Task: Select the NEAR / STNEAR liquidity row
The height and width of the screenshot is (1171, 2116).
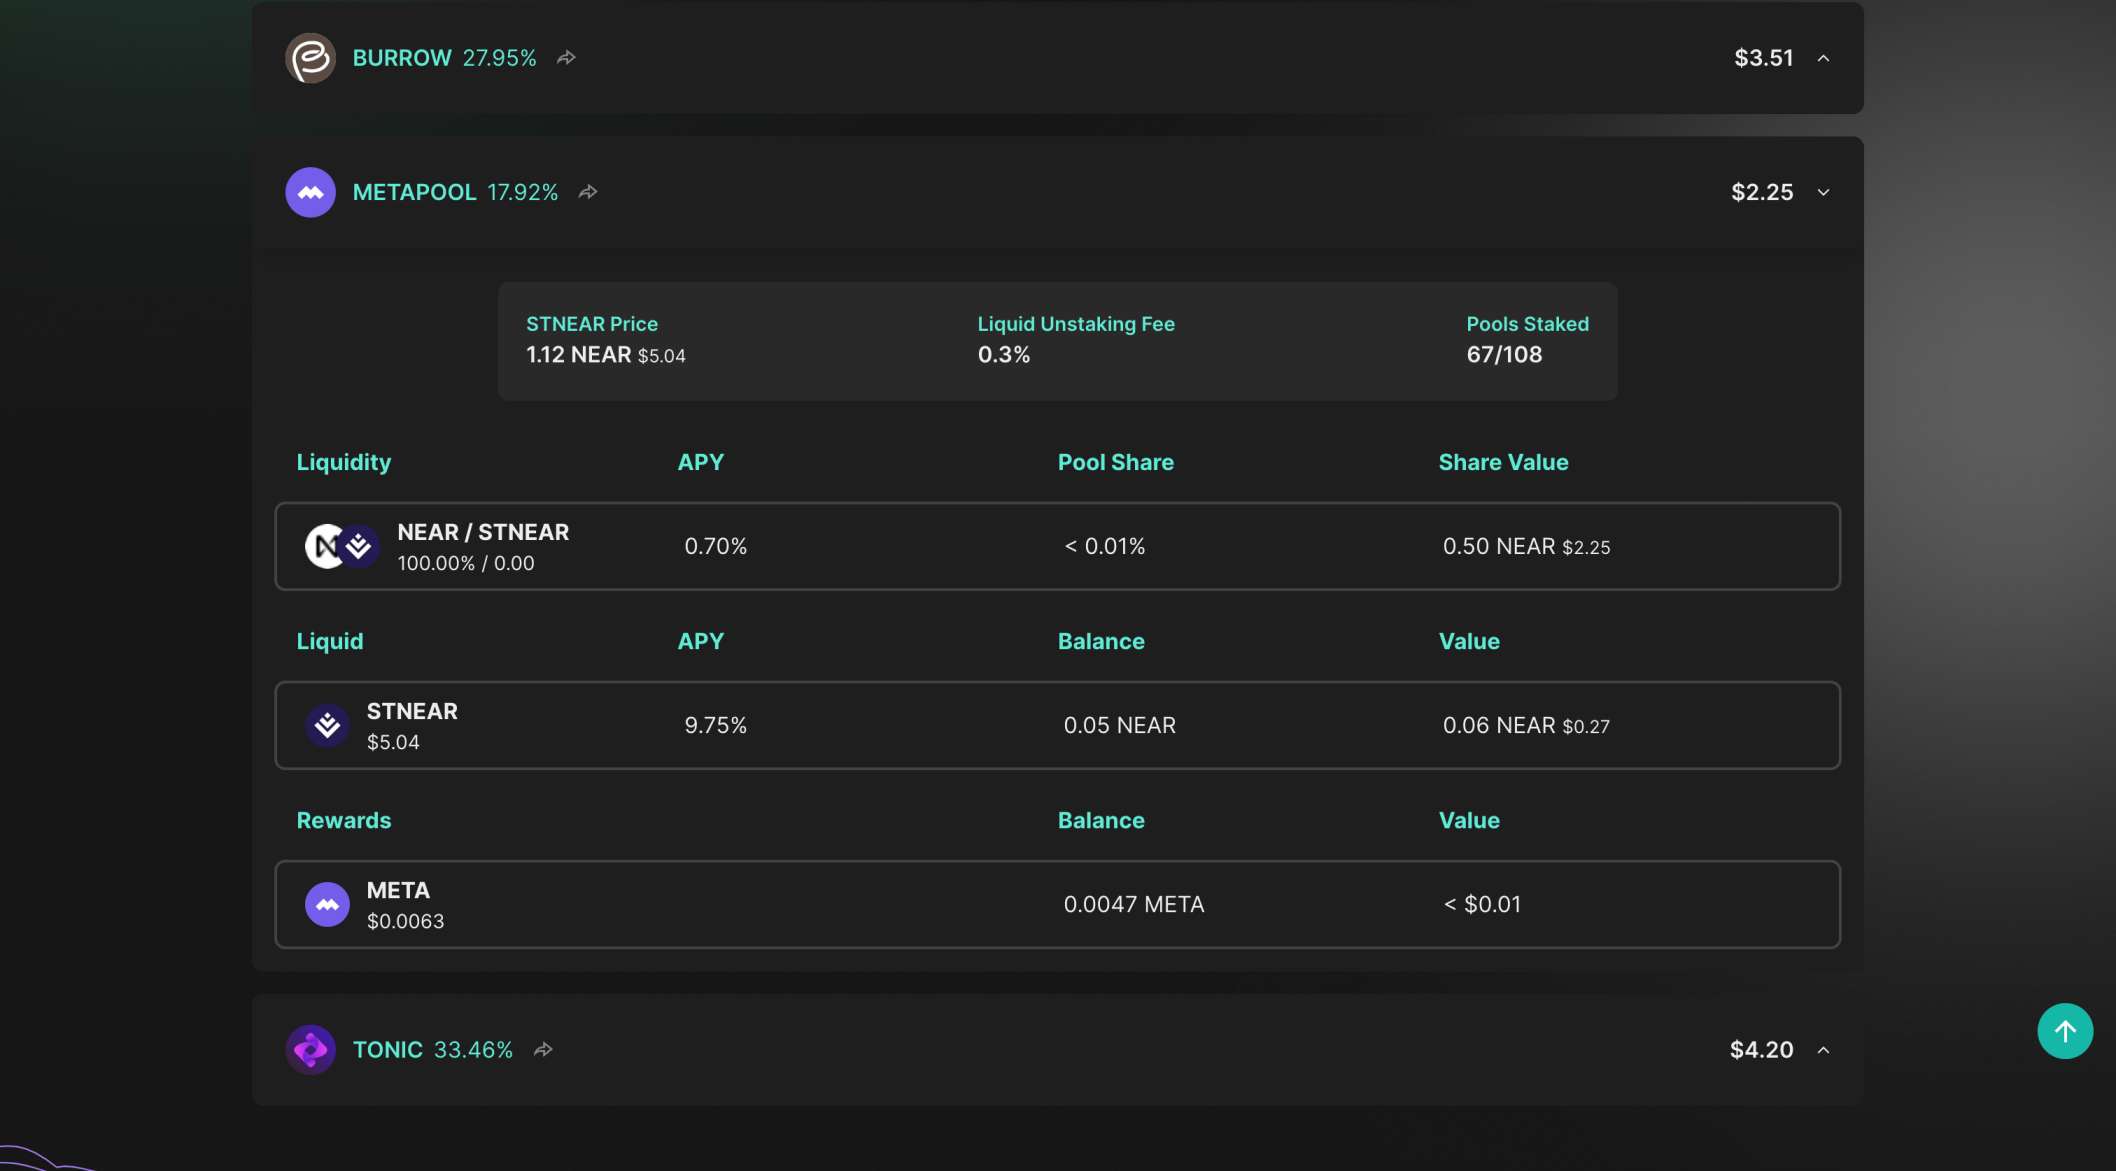Action: click(x=1057, y=547)
